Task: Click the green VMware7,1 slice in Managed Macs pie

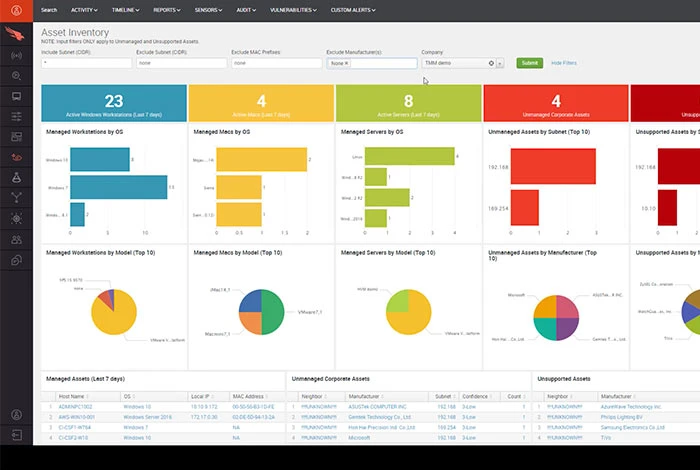Action: coord(273,312)
